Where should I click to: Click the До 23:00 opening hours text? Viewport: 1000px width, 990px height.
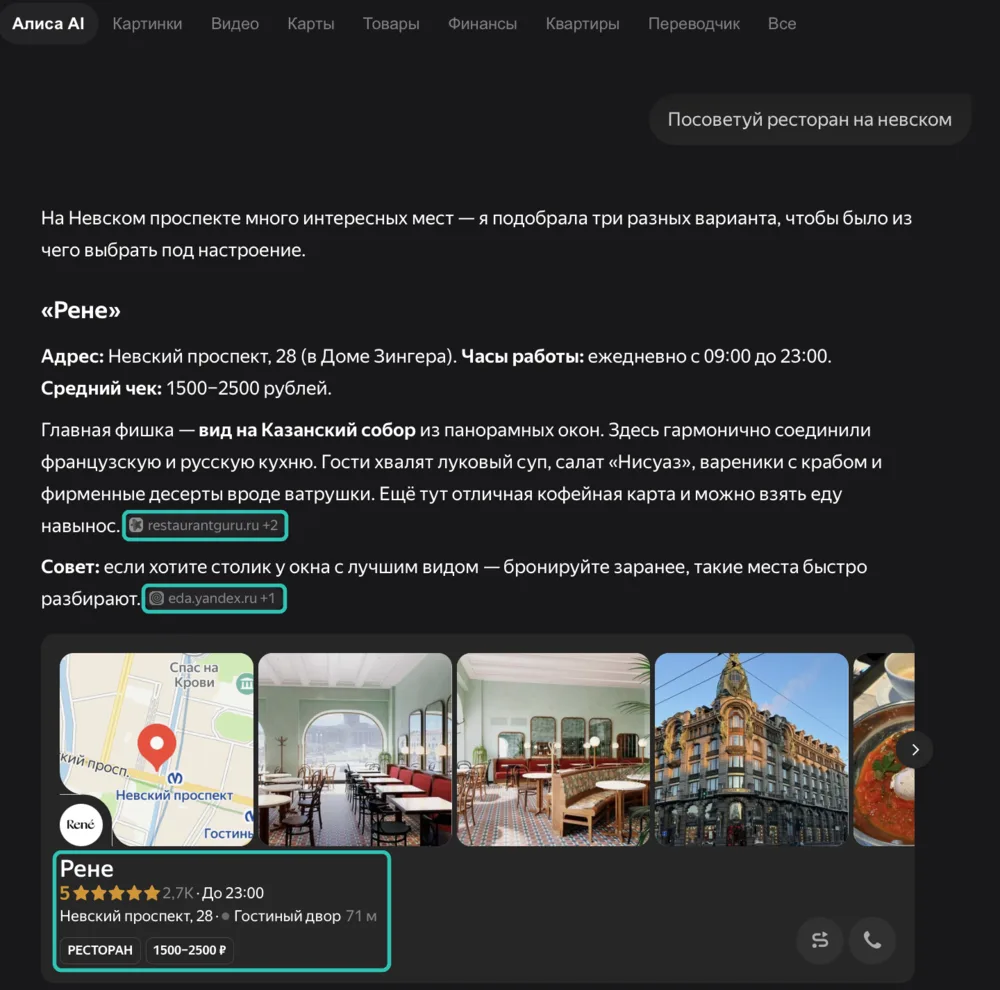pyautogui.click(x=233, y=893)
